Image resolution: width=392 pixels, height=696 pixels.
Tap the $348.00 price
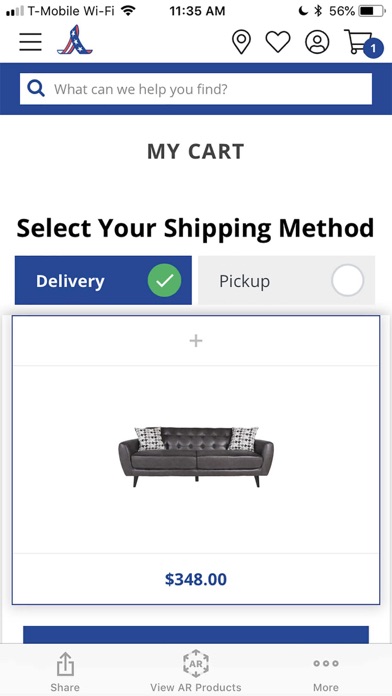(196, 579)
